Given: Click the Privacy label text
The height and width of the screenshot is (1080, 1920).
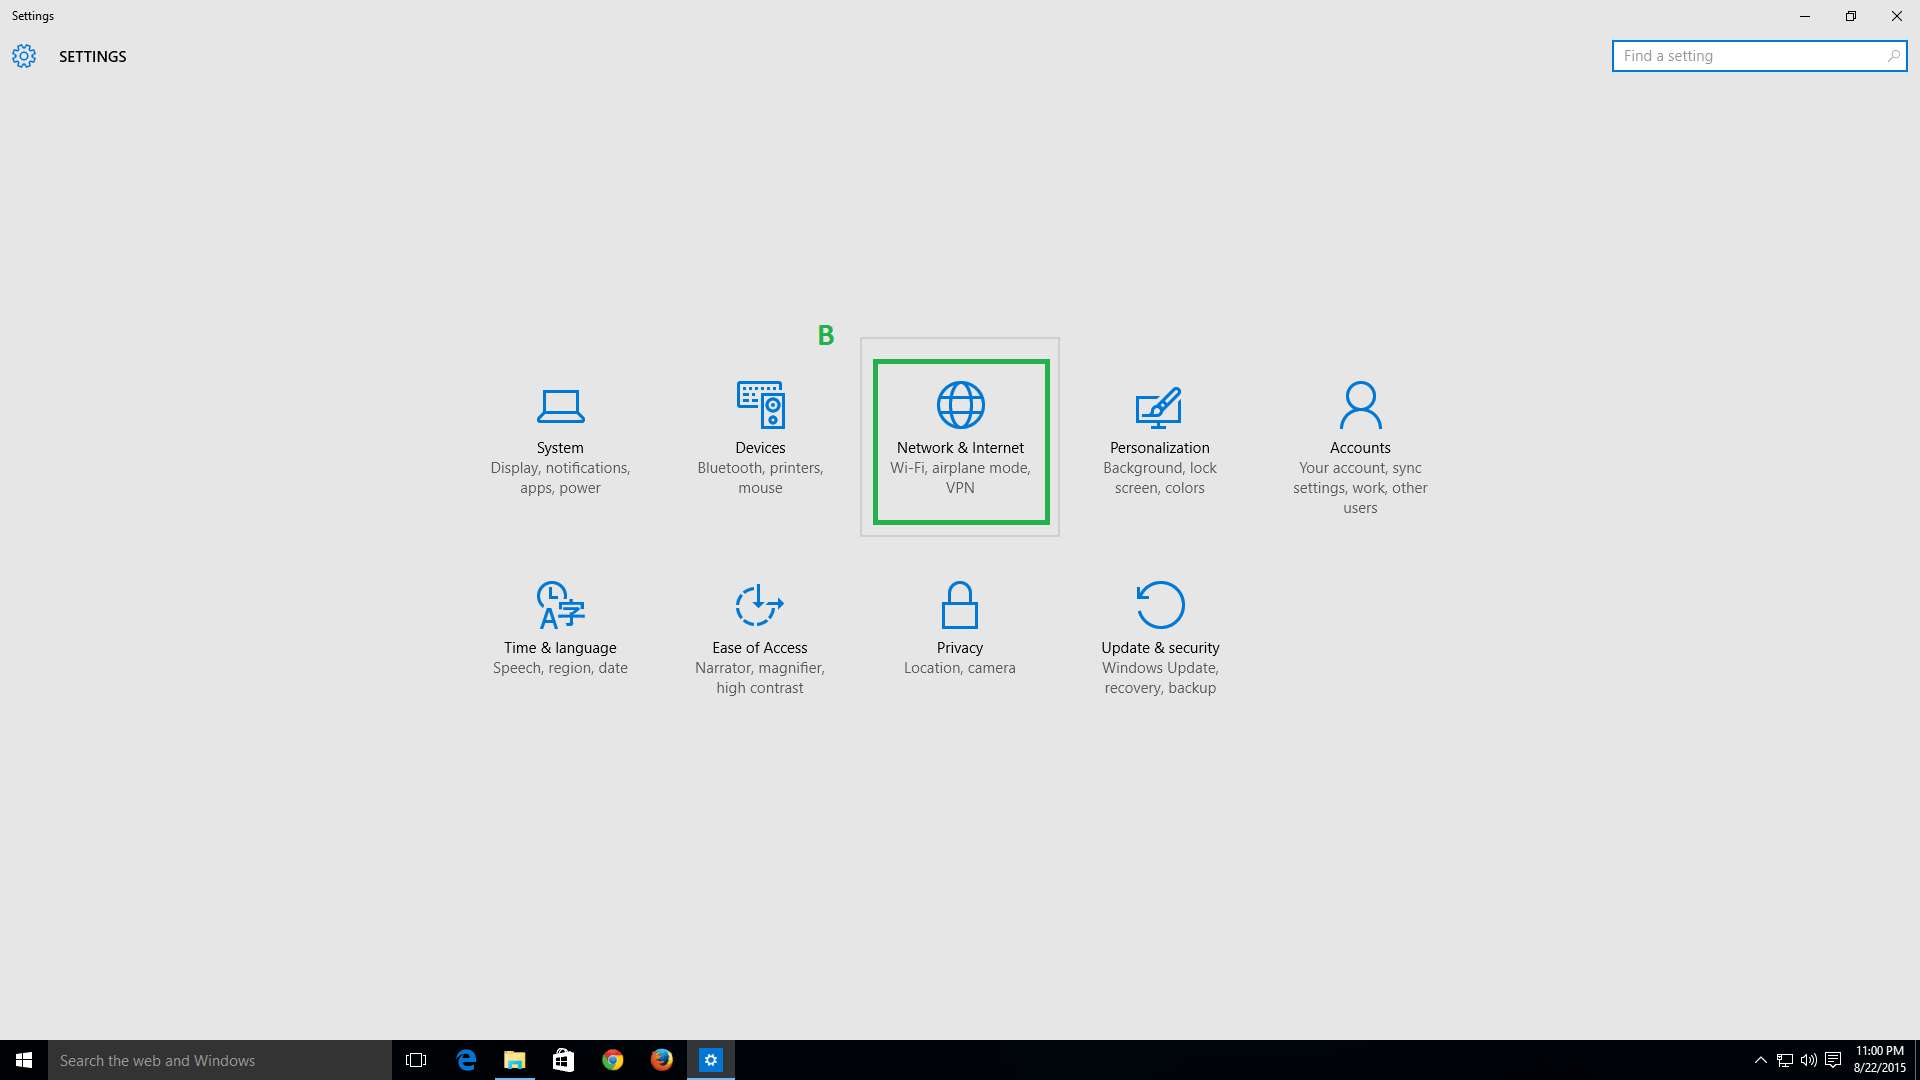Looking at the screenshot, I should pos(960,648).
